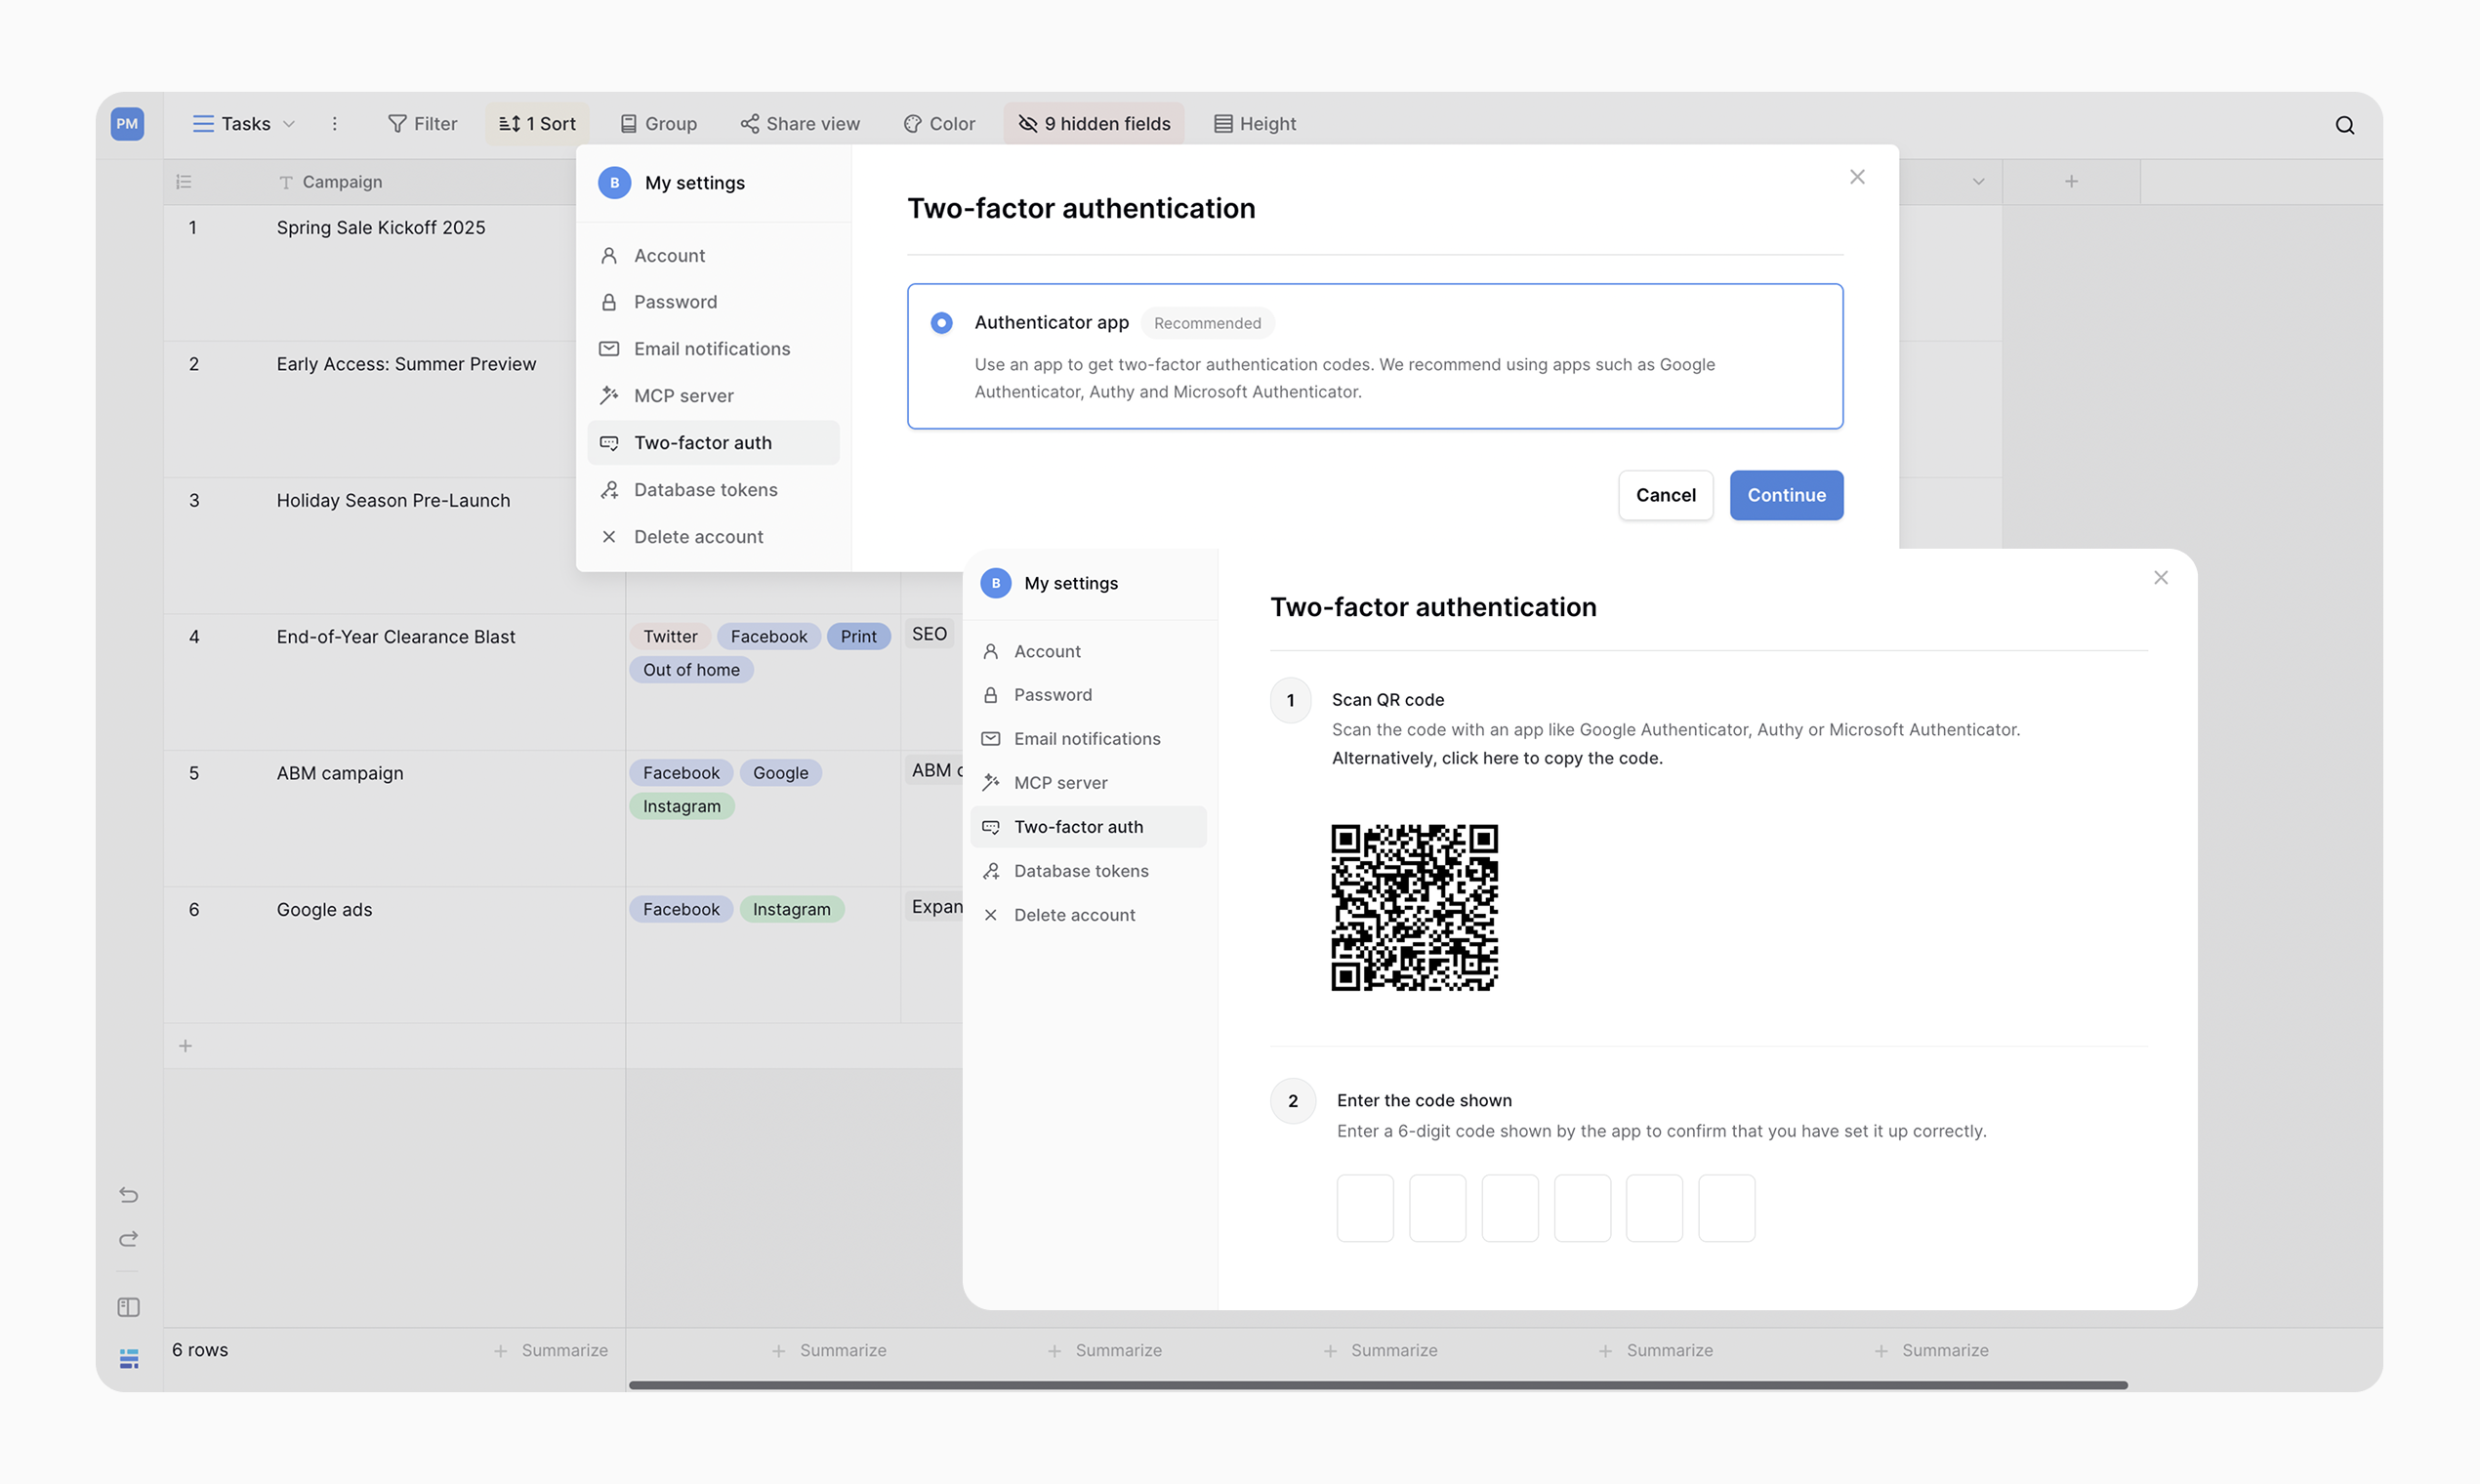Click the Continue button

1786,495
